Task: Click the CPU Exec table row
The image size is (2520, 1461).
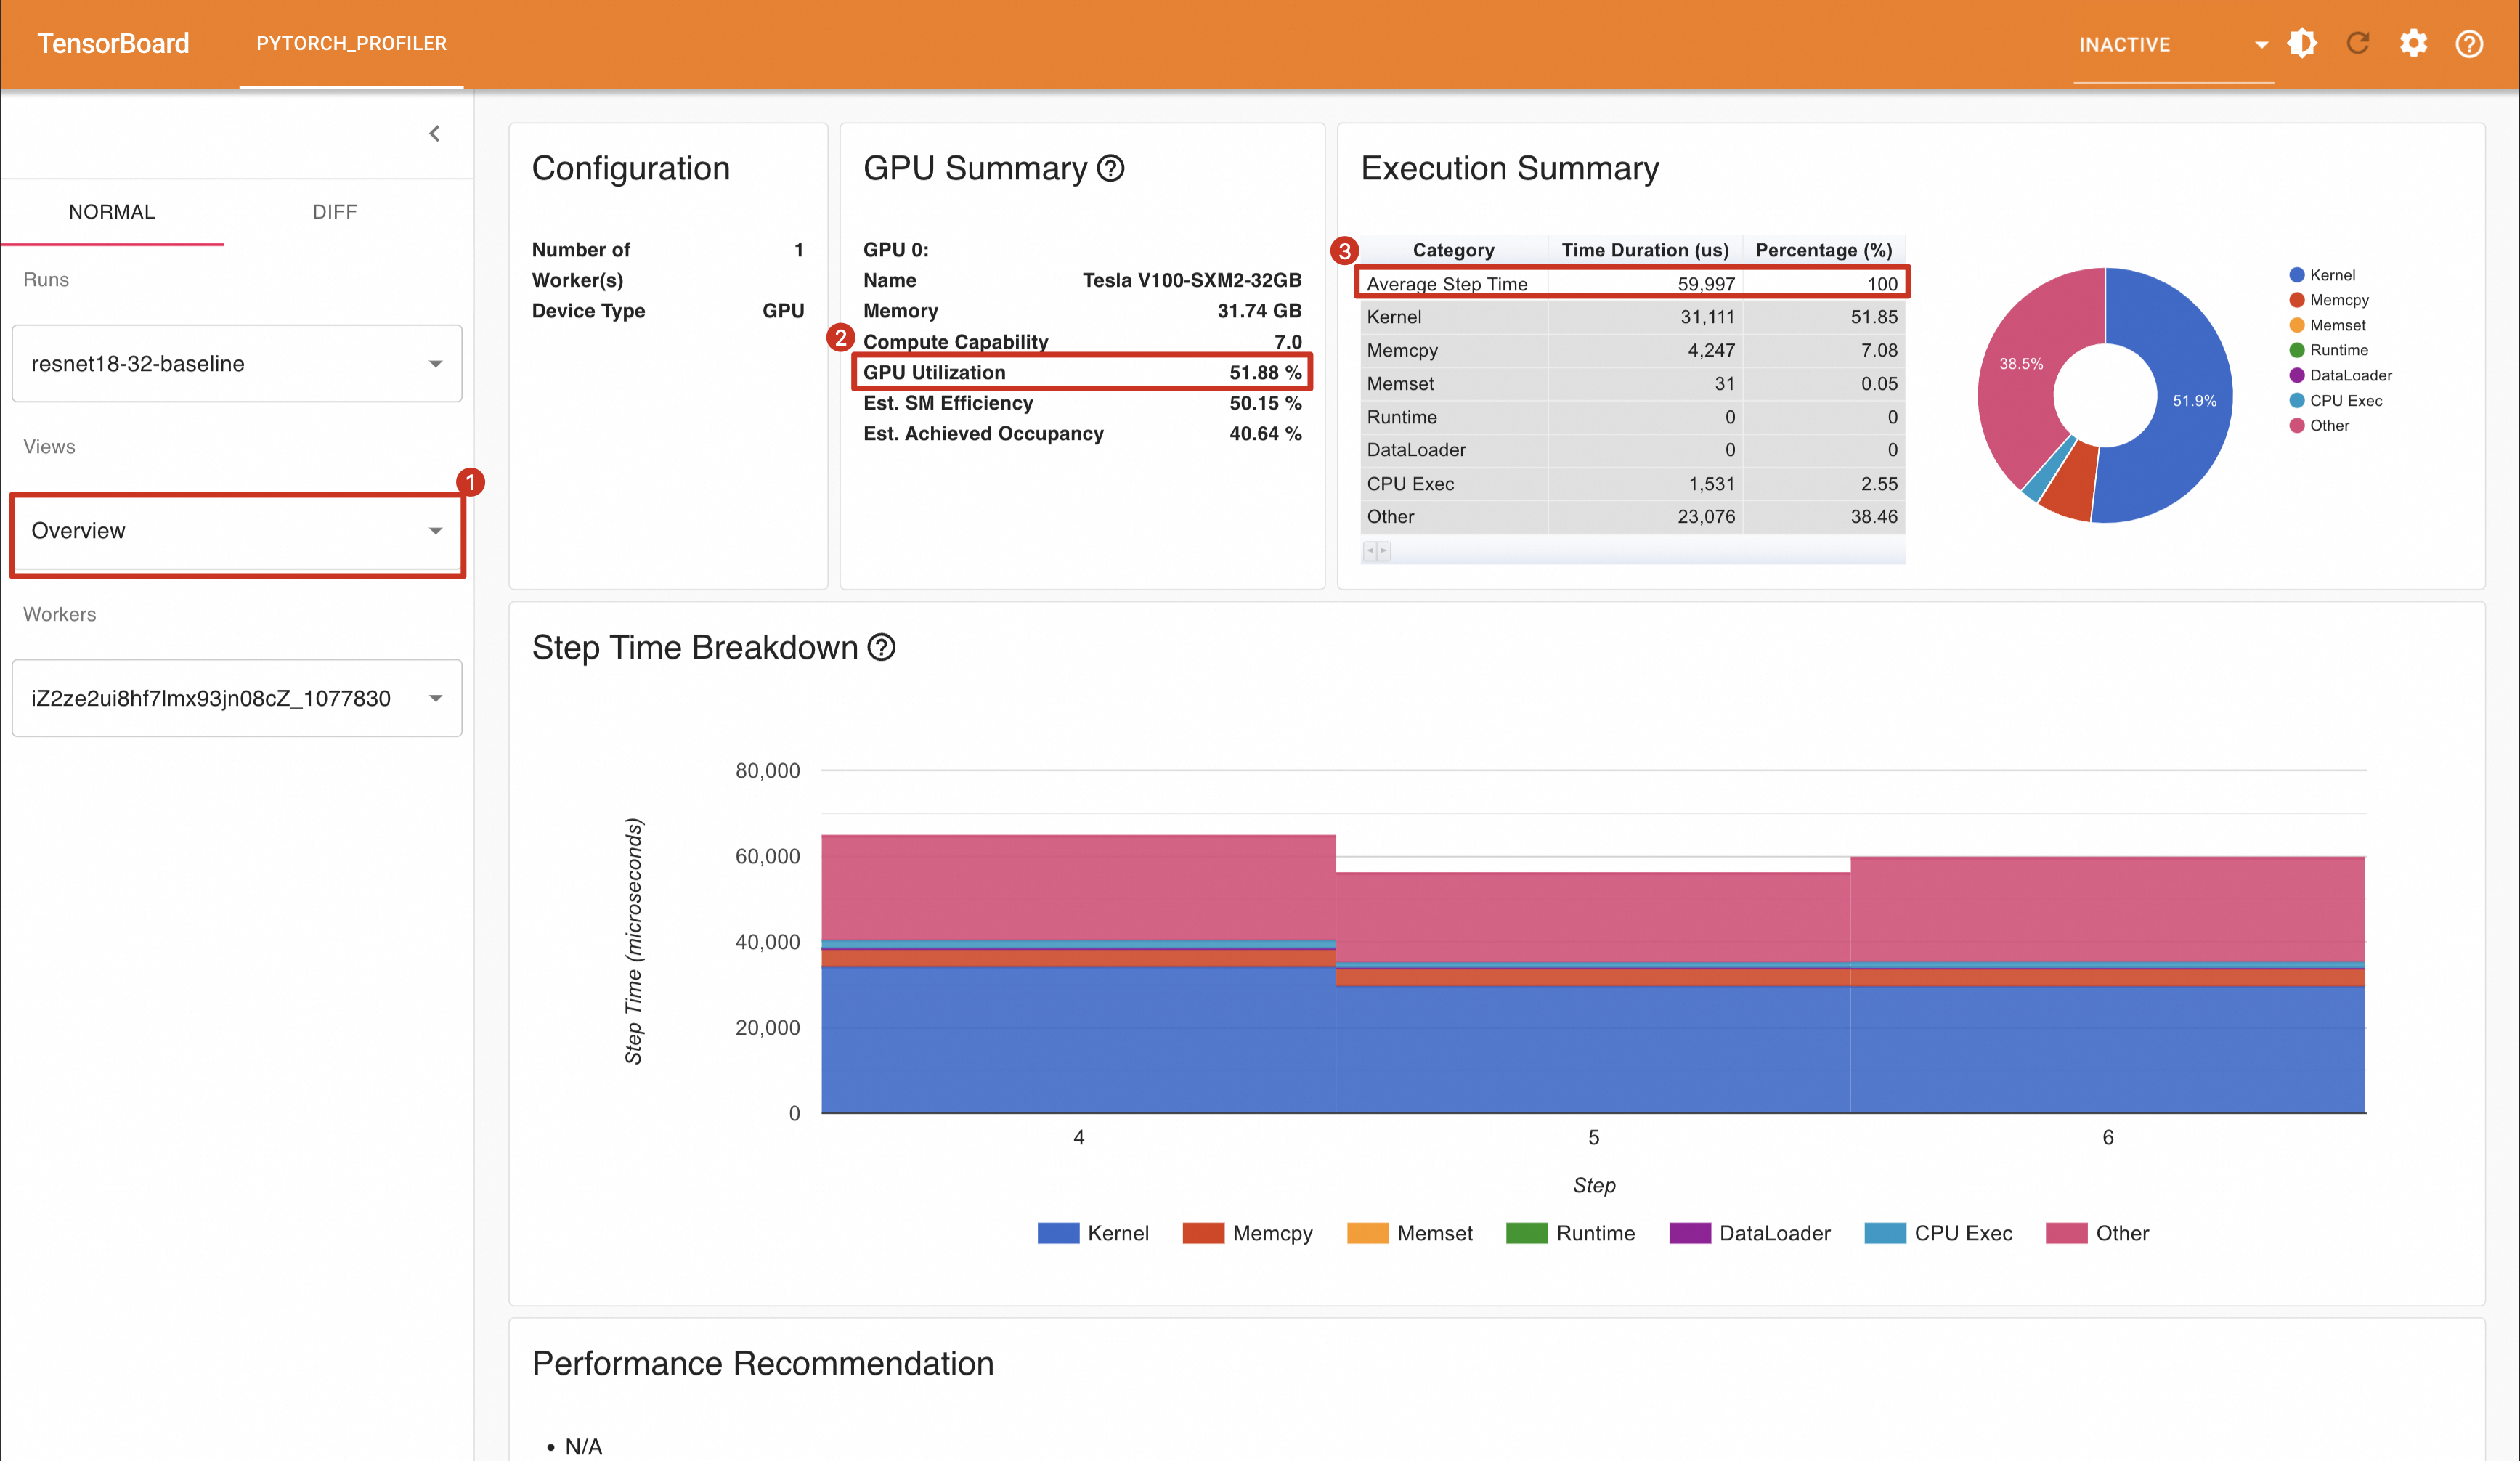Action: [1632, 484]
